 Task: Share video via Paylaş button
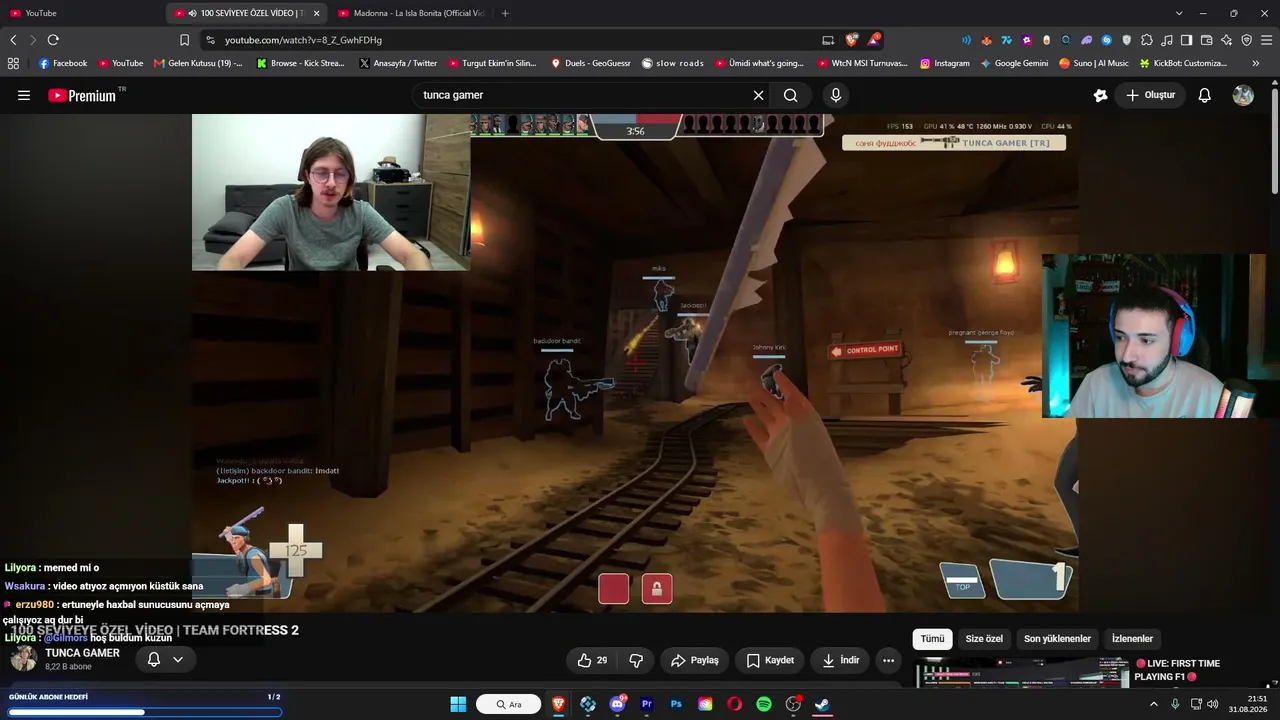(x=695, y=660)
